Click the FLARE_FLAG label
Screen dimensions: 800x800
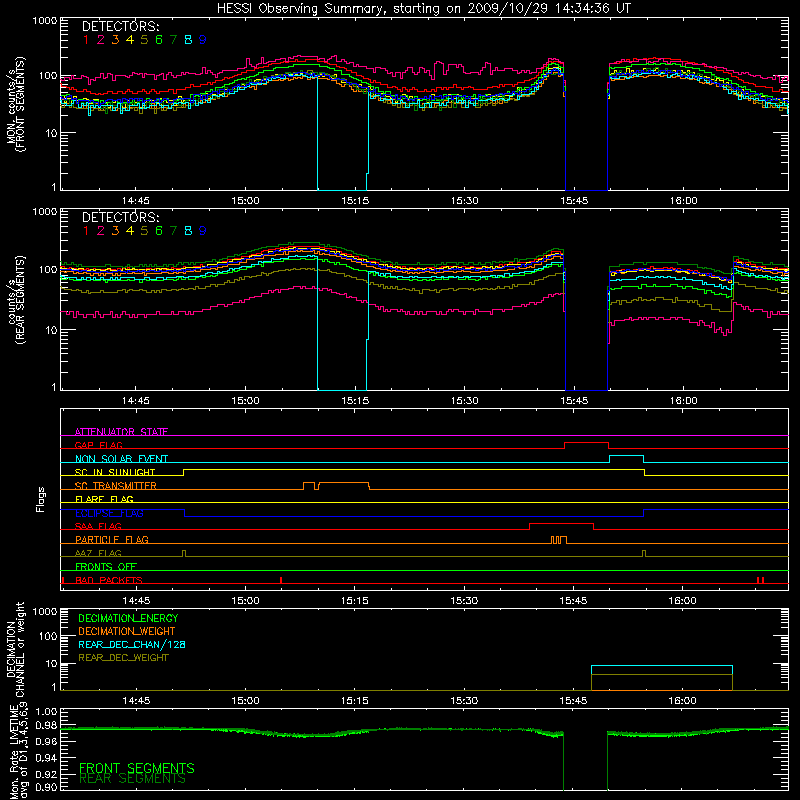[x=104, y=499]
